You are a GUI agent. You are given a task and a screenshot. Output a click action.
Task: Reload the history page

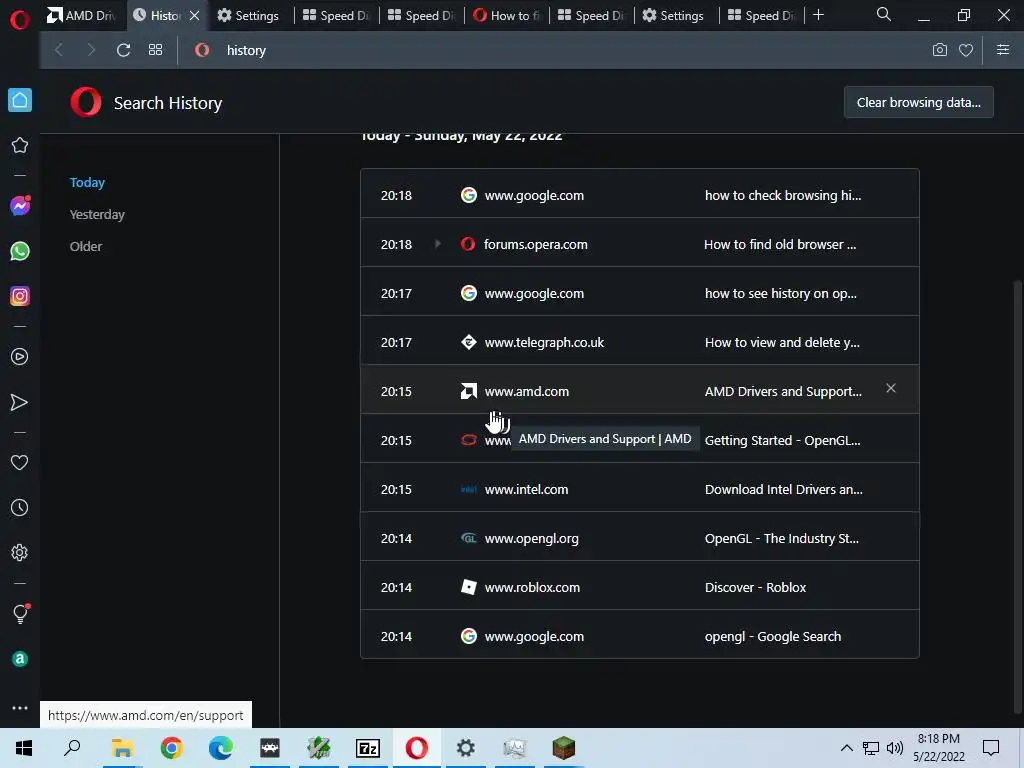[123, 50]
